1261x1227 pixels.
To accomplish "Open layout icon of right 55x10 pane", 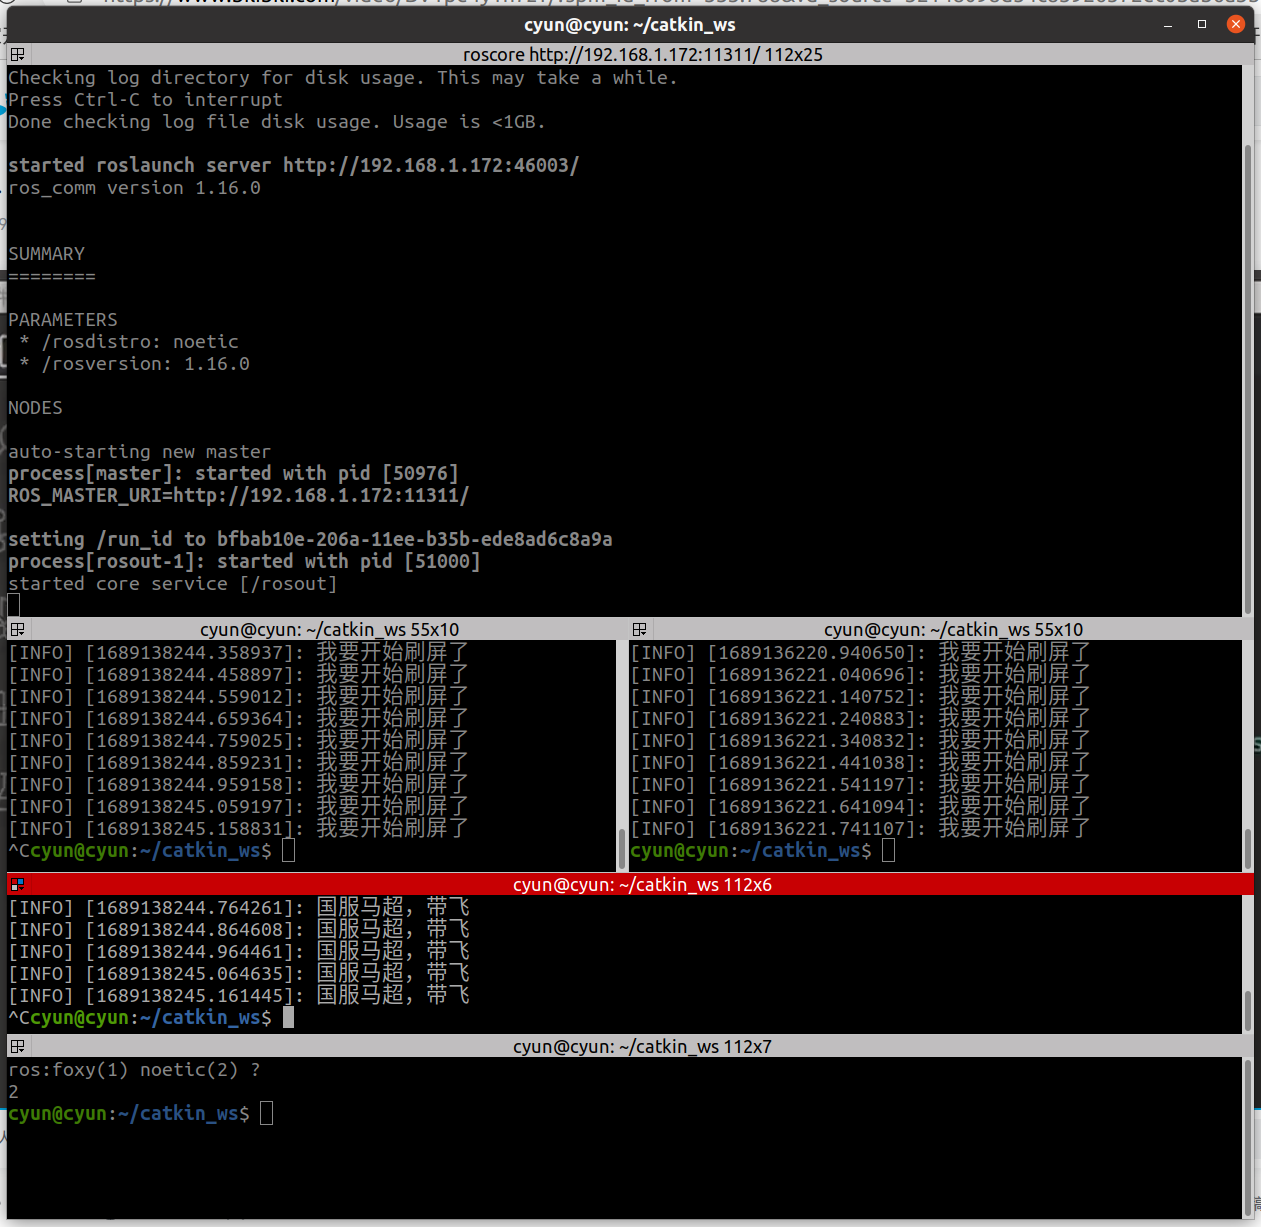I will tap(640, 629).
